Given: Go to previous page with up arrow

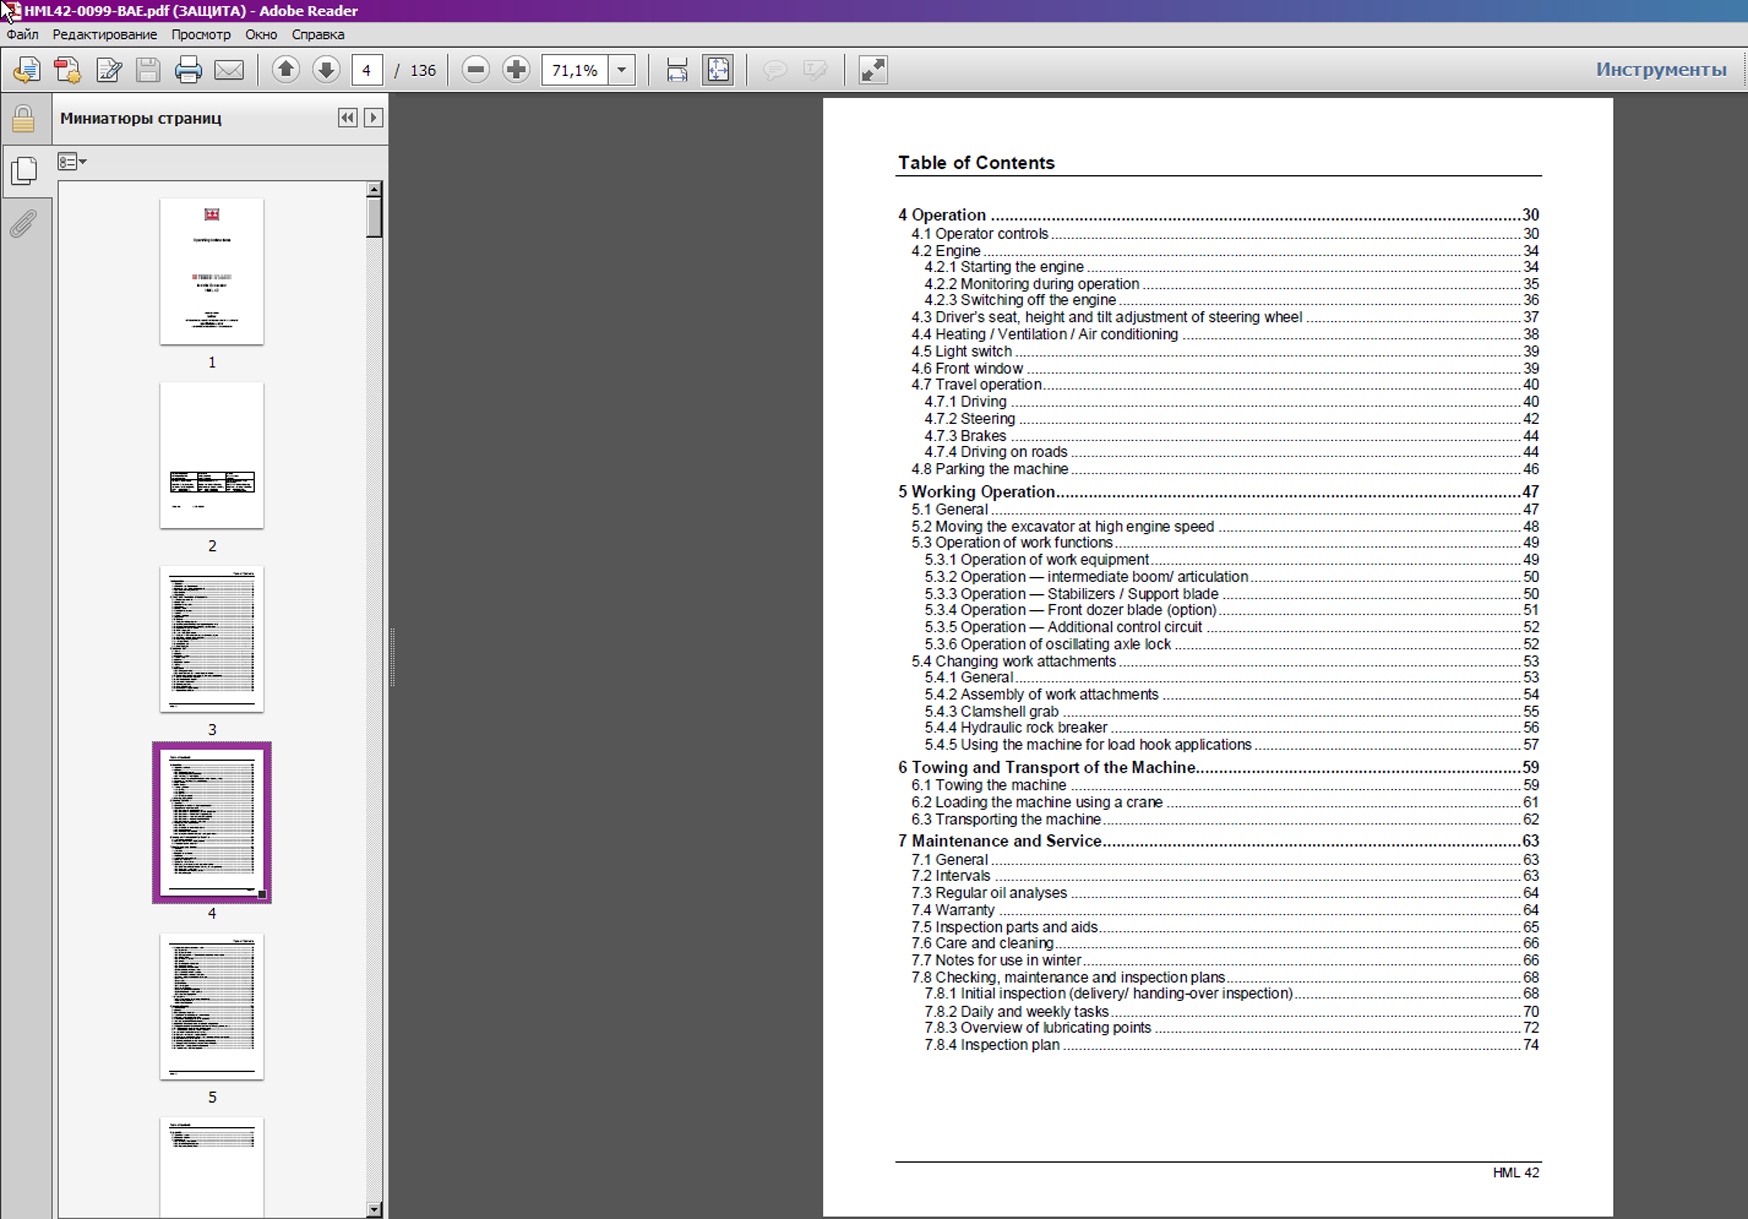Looking at the screenshot, I should [x=286, y=70].
